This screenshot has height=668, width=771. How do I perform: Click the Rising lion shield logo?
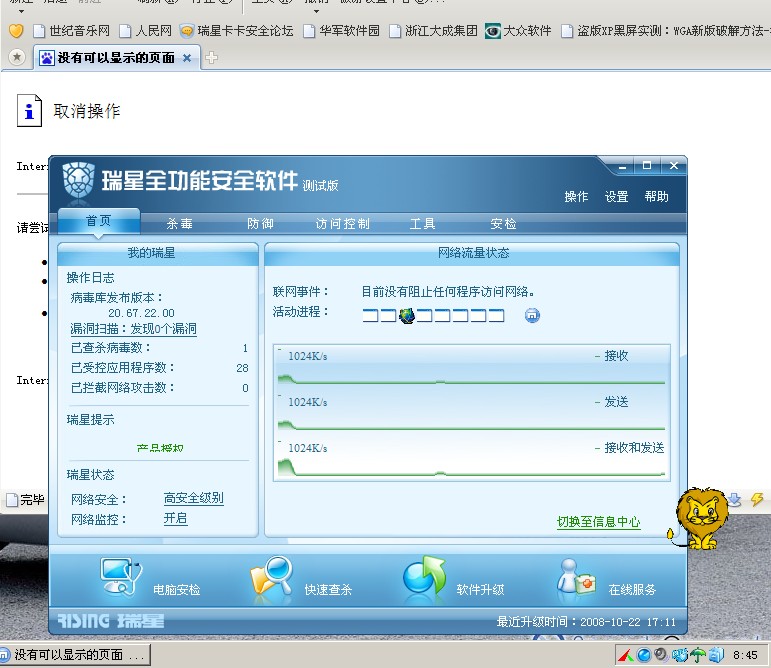[79, 180]
